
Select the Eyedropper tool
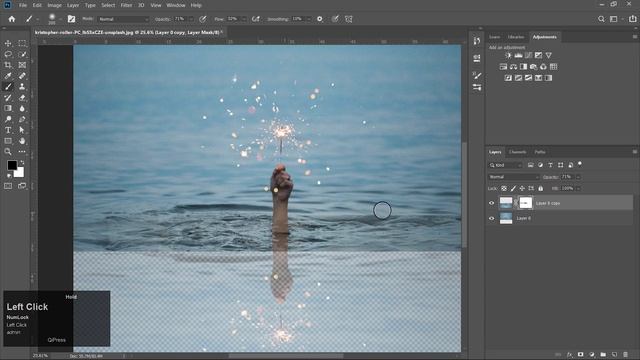(8, 76)
